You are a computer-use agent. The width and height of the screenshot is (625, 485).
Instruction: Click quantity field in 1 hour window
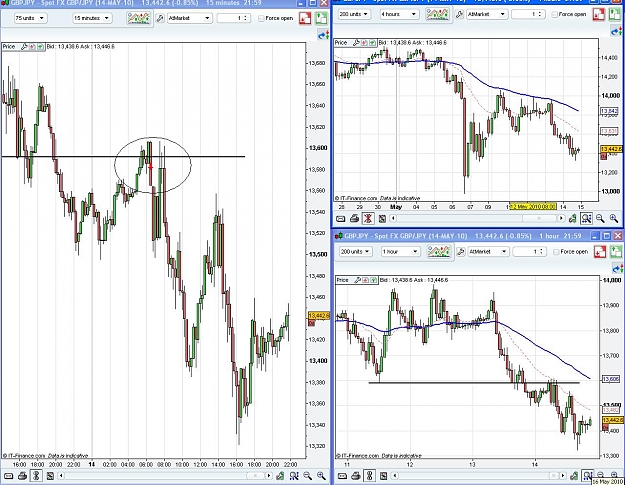525,252
